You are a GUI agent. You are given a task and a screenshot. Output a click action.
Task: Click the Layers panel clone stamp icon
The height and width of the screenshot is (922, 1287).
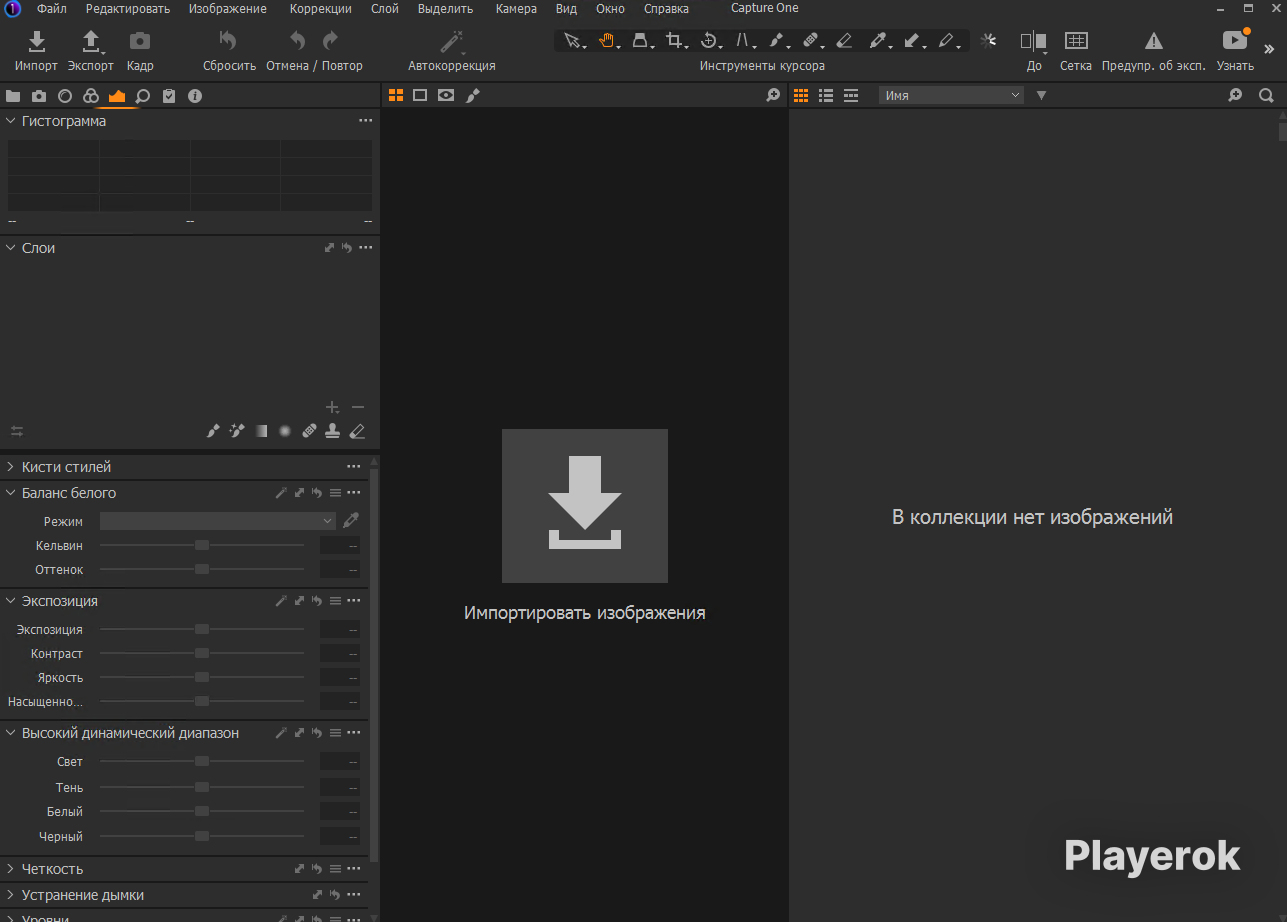[333, 431]
